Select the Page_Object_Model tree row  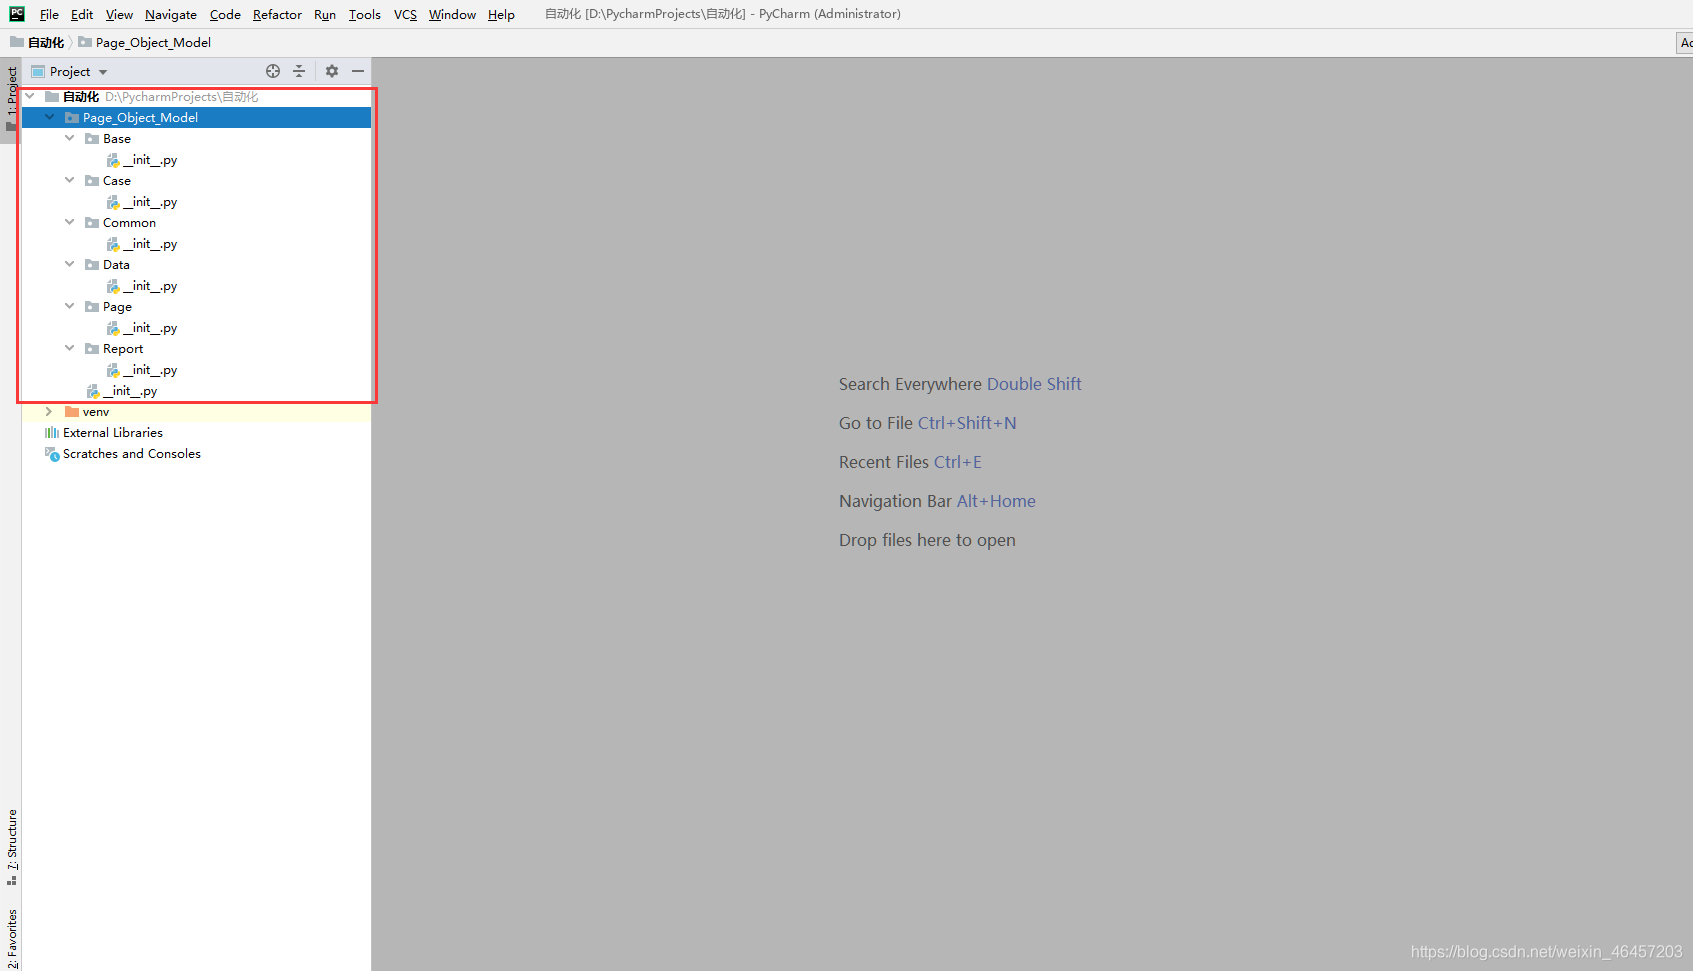point(196,117)
